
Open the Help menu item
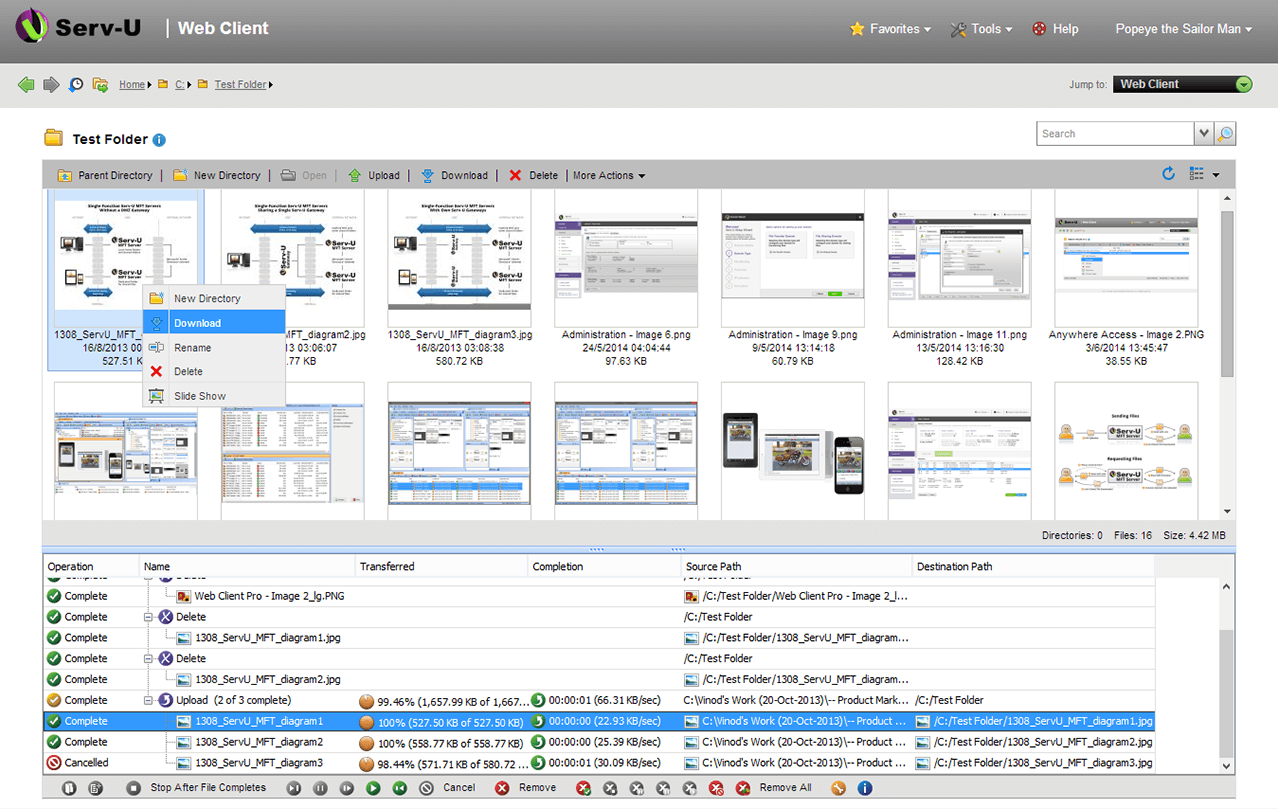point(1055,29)
